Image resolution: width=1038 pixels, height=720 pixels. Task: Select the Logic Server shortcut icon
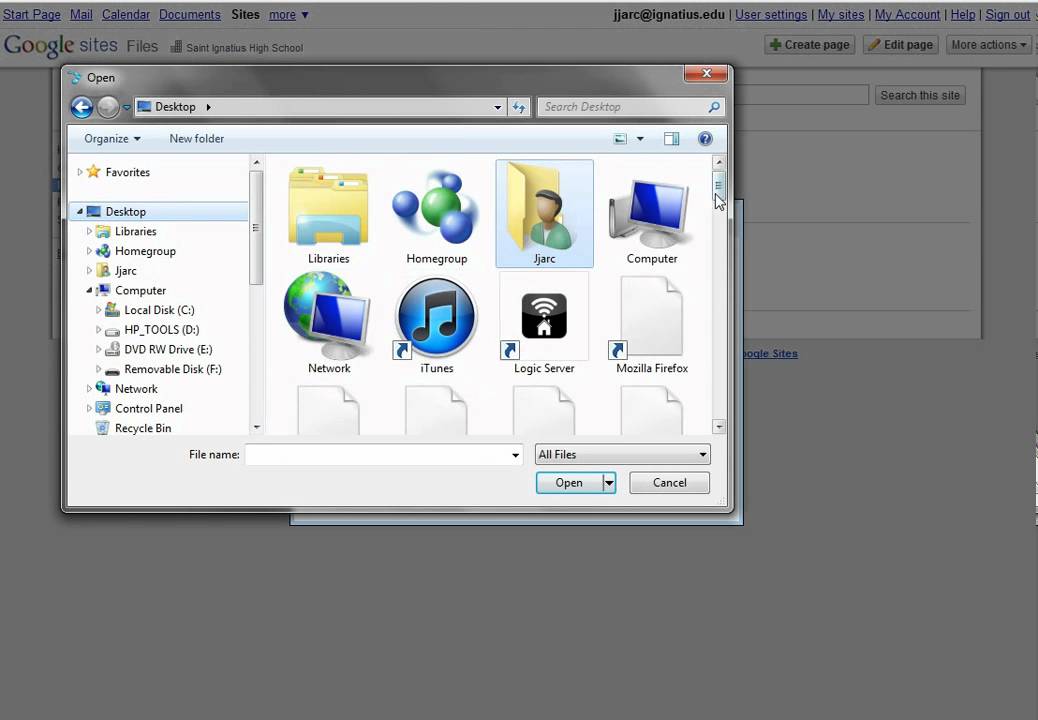click(544, 316)
